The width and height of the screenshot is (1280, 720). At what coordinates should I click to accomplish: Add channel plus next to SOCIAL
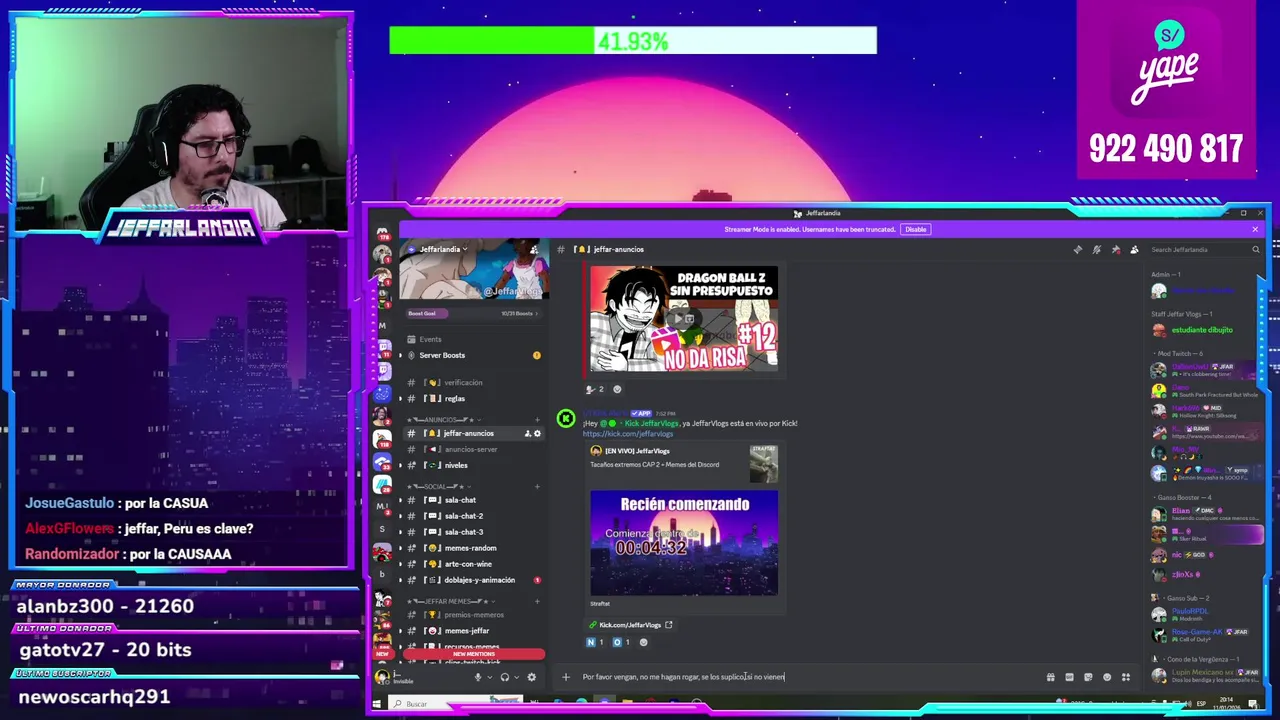coord(537,486)
